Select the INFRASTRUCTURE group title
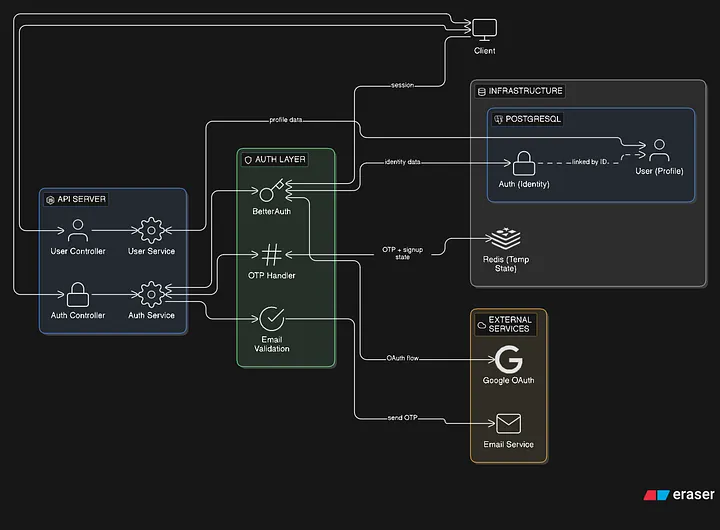720x530 pixels. click(x=525, y=91)
